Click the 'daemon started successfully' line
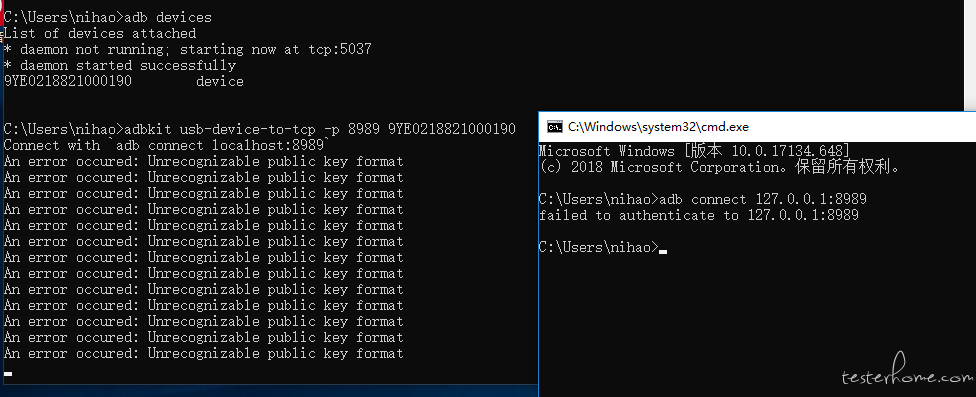976x397 pixels. click(120, 66)
